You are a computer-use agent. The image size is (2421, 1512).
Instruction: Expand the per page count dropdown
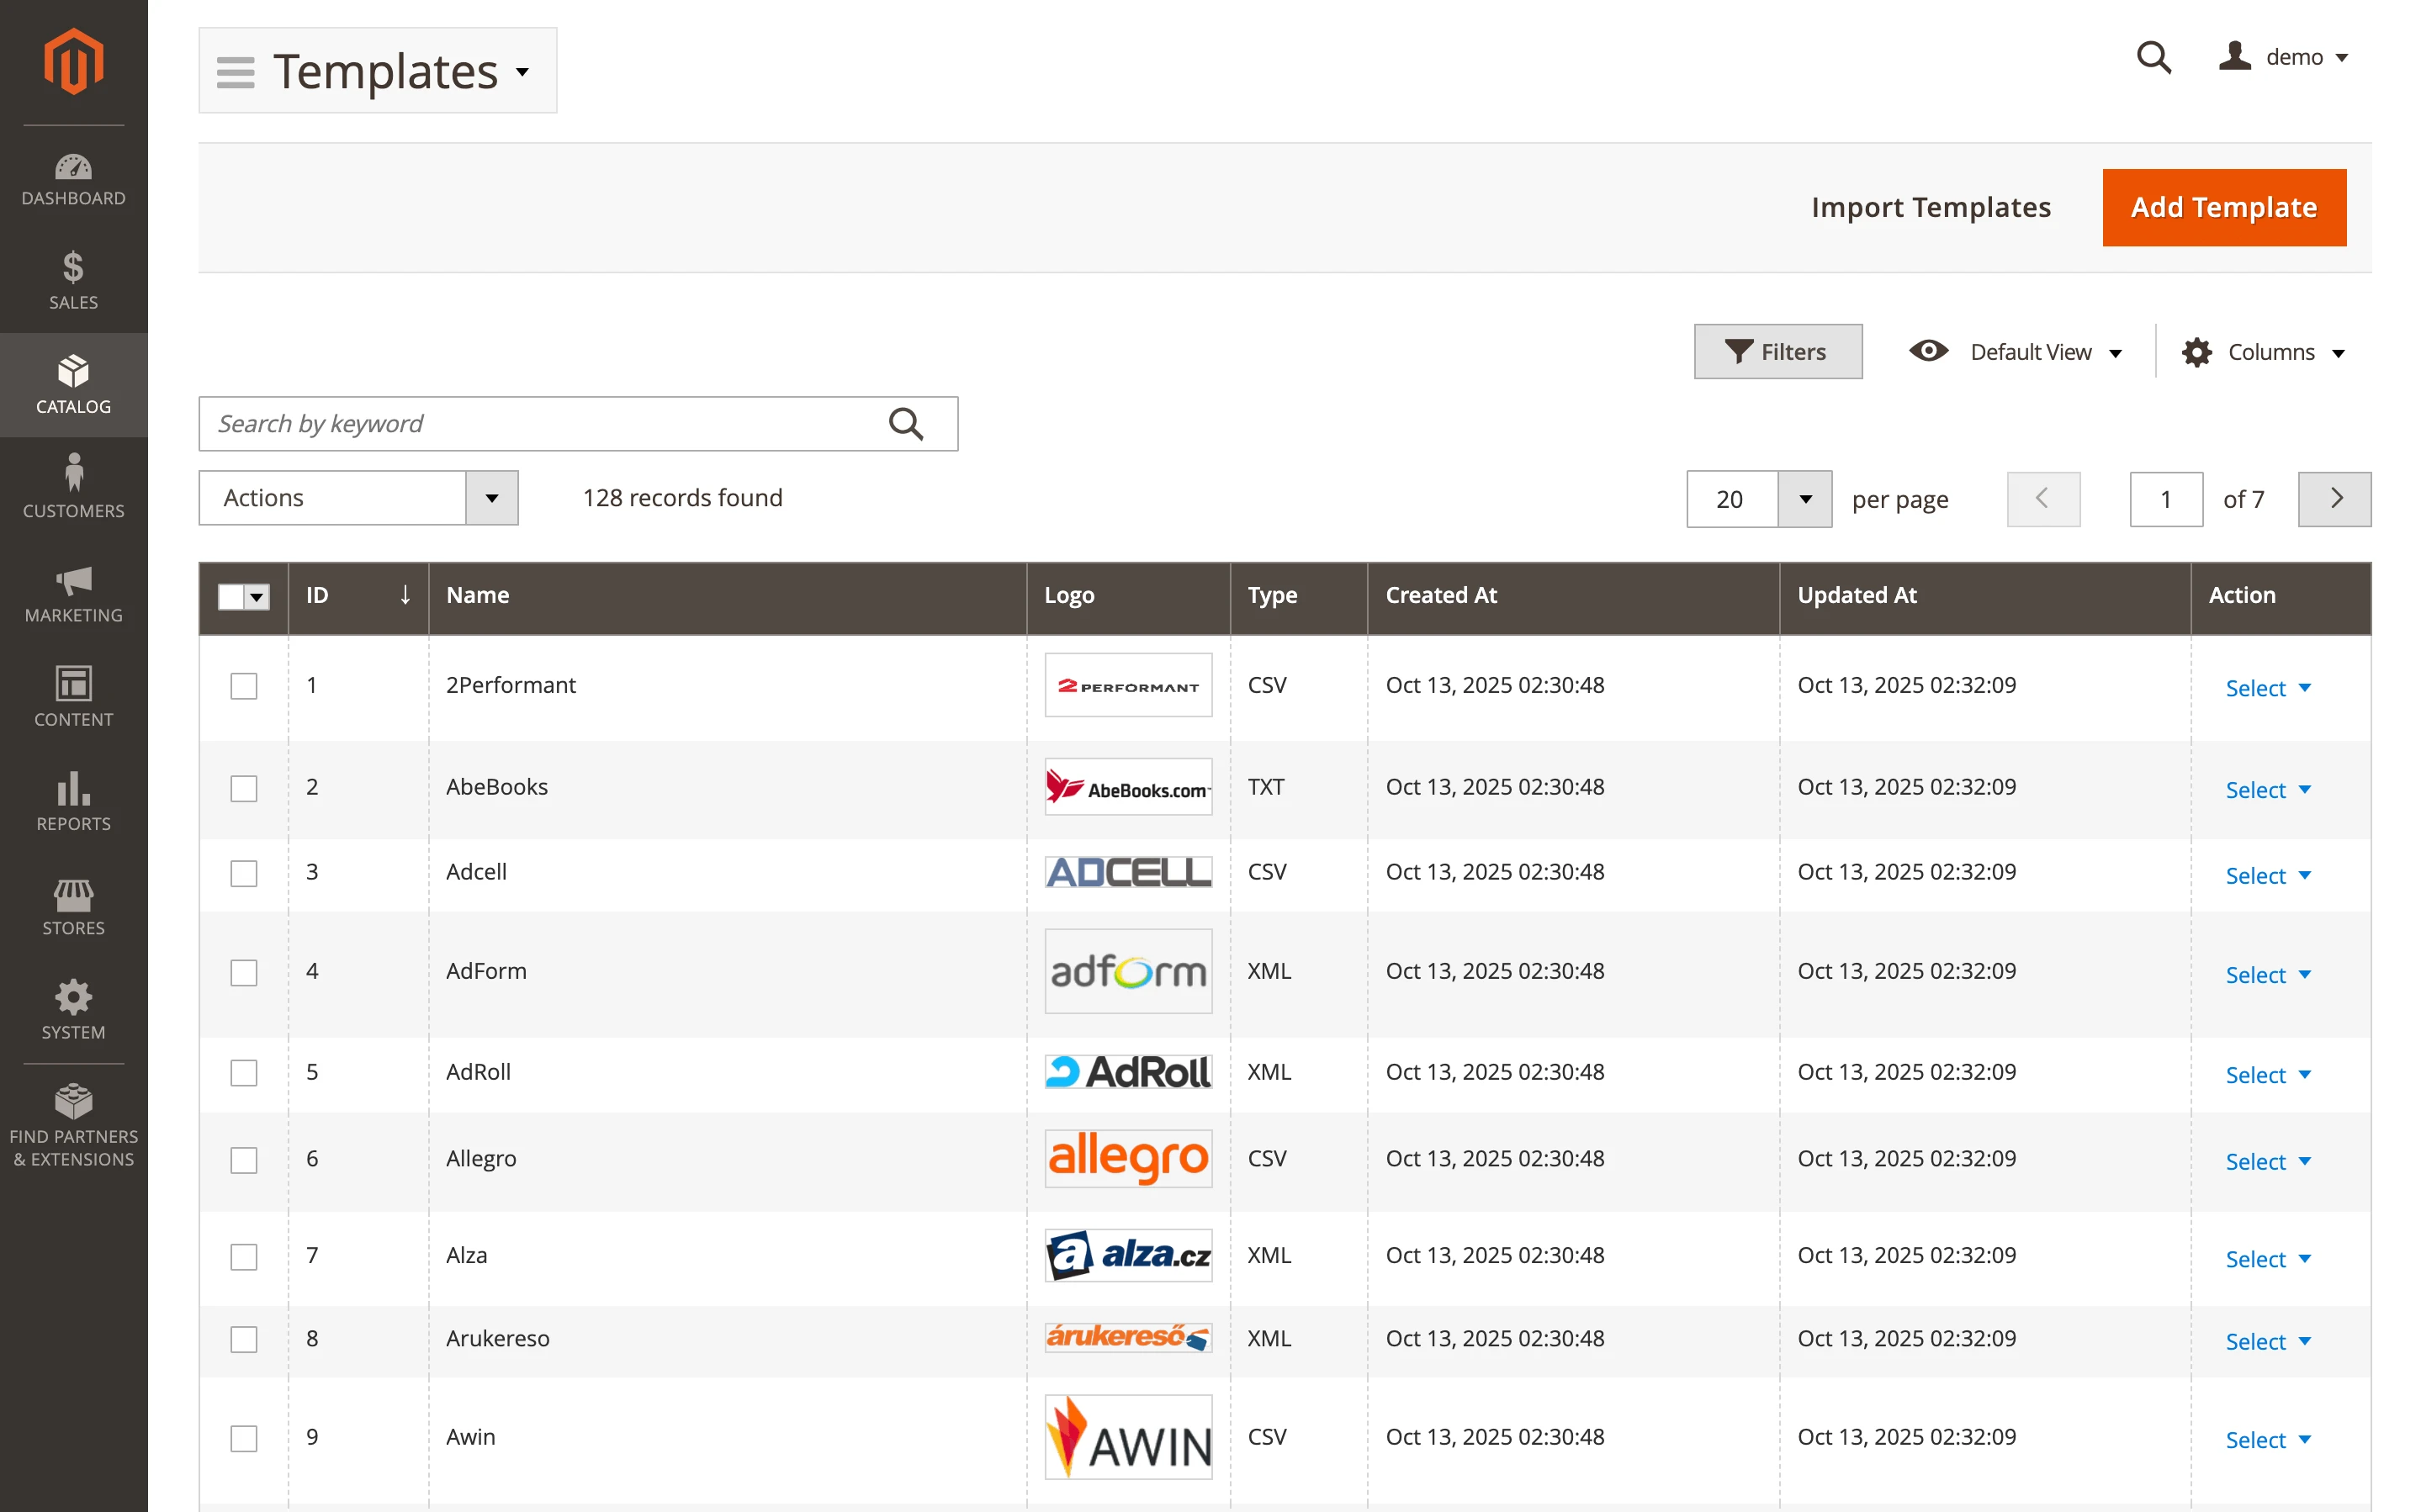[x=1804, y=499]
